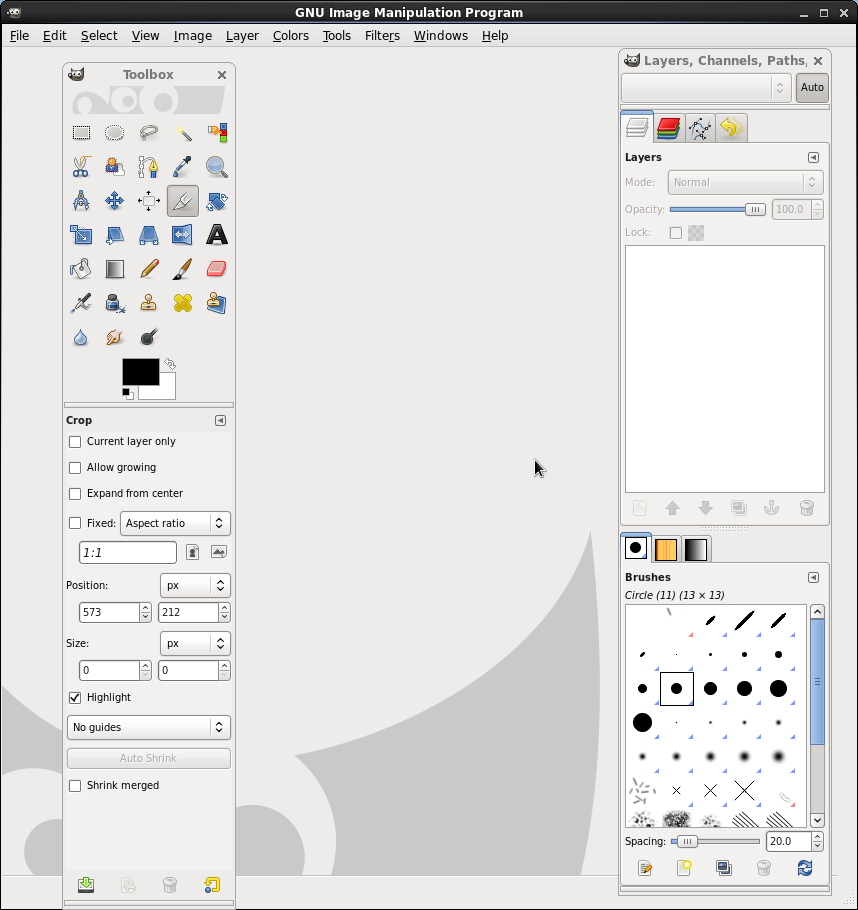Select the Measure compass tool
The height and width of the screenshot is (910, 858).
(81, 201)
